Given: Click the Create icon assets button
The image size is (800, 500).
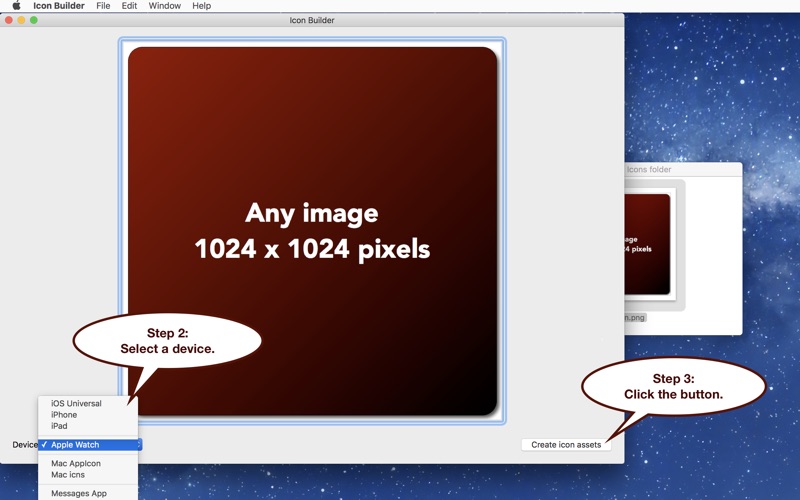Looking at the screenshot, I should 566,445.
